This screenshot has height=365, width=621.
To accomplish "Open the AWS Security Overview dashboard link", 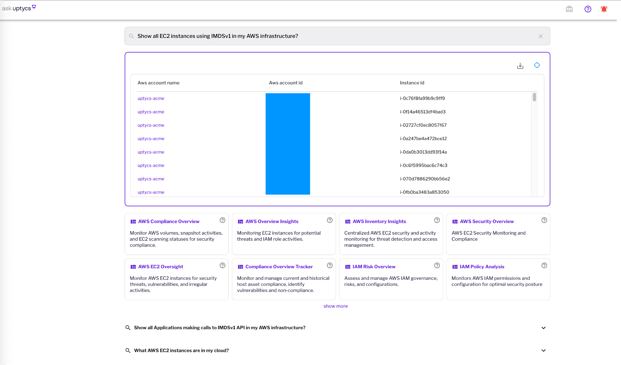I will (x=487, y=222).
